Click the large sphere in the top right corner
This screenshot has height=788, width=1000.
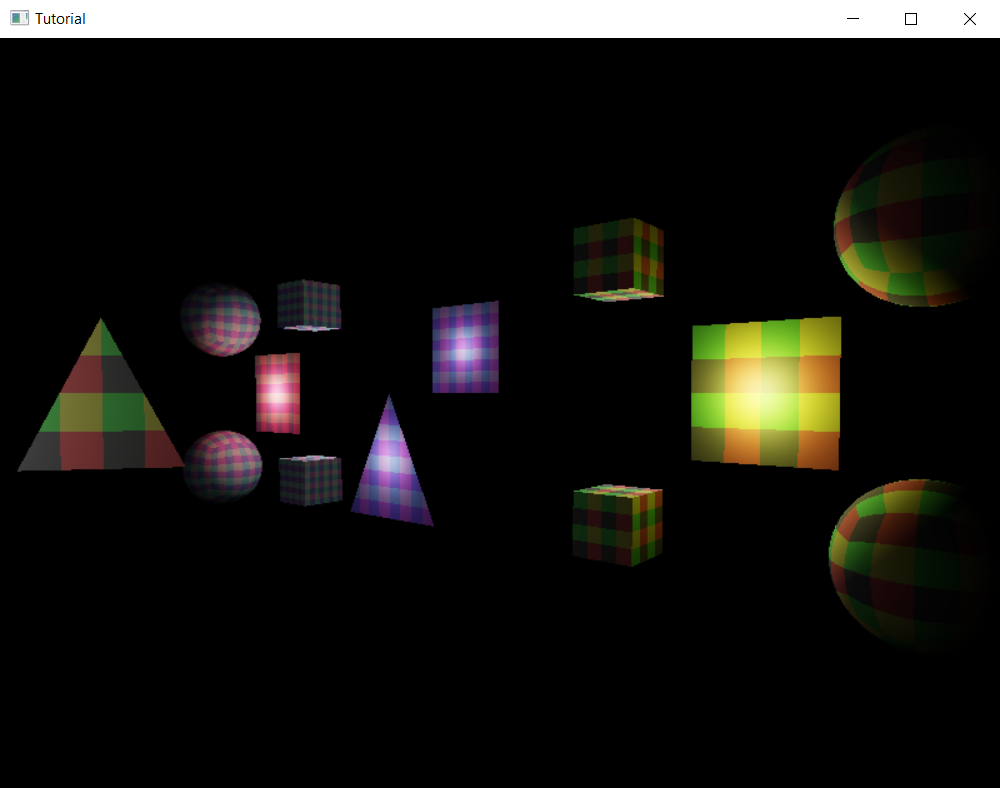[915, 220]
